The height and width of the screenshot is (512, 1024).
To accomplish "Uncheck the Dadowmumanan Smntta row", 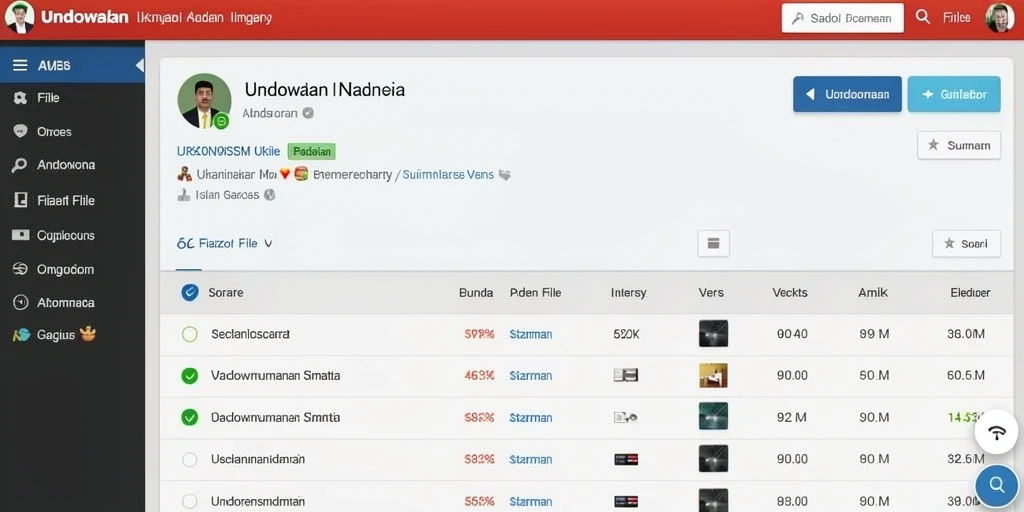I will pyautogui.click(x=189, y=417).
